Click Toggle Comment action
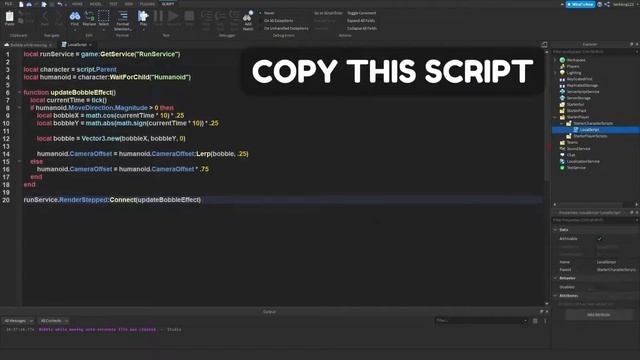 click(362, 13)
